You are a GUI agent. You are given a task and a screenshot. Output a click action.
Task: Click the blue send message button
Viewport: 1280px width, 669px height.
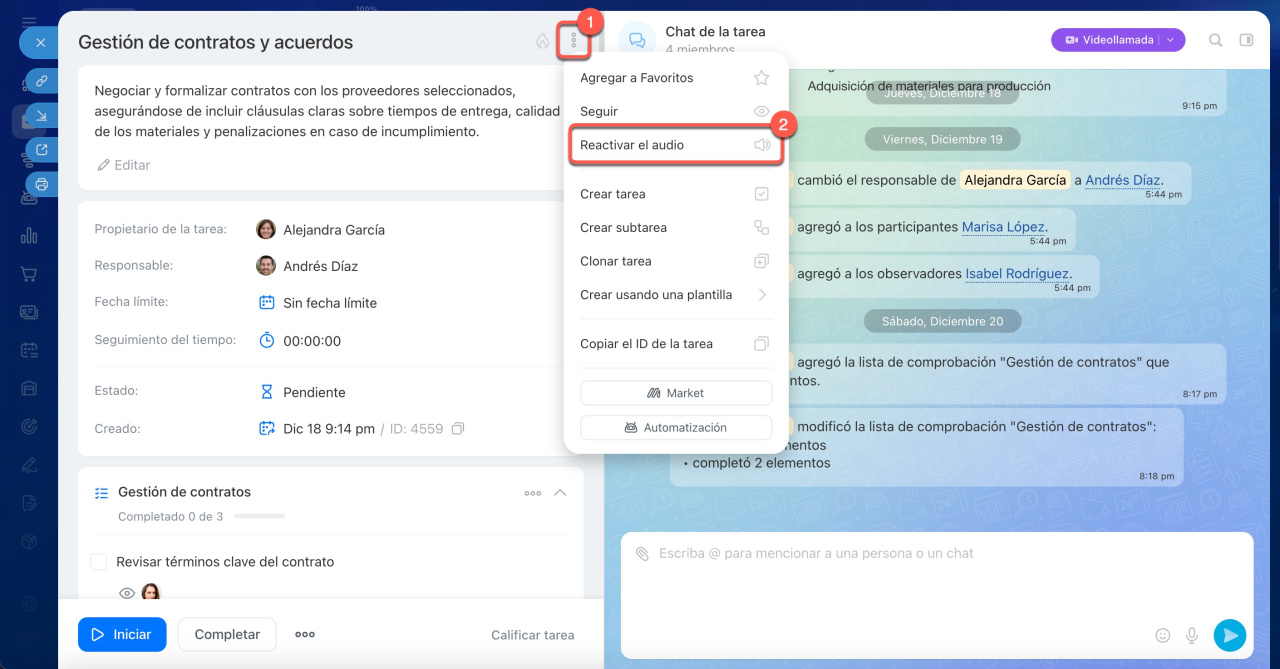1229,635
